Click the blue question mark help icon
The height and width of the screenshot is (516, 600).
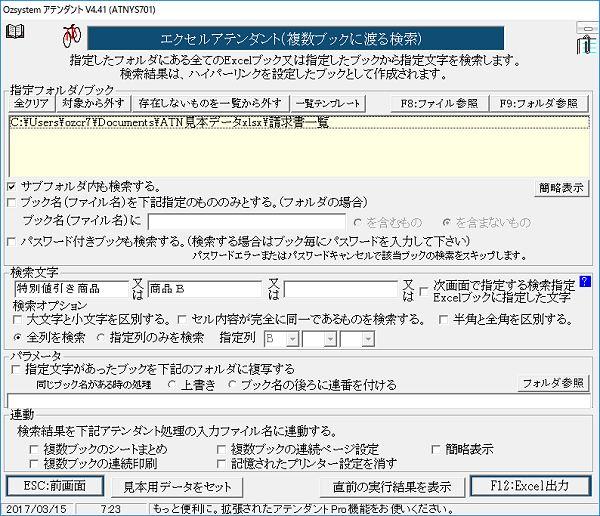(x=585, y=281)
